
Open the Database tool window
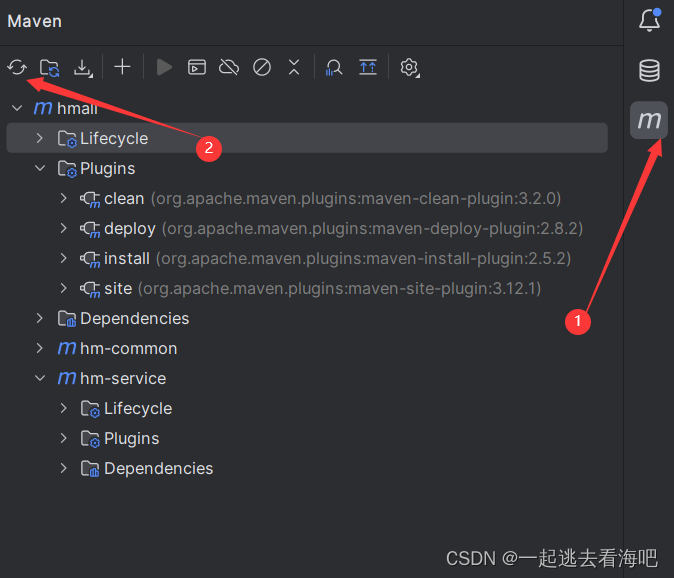click(x=649, y=70)
